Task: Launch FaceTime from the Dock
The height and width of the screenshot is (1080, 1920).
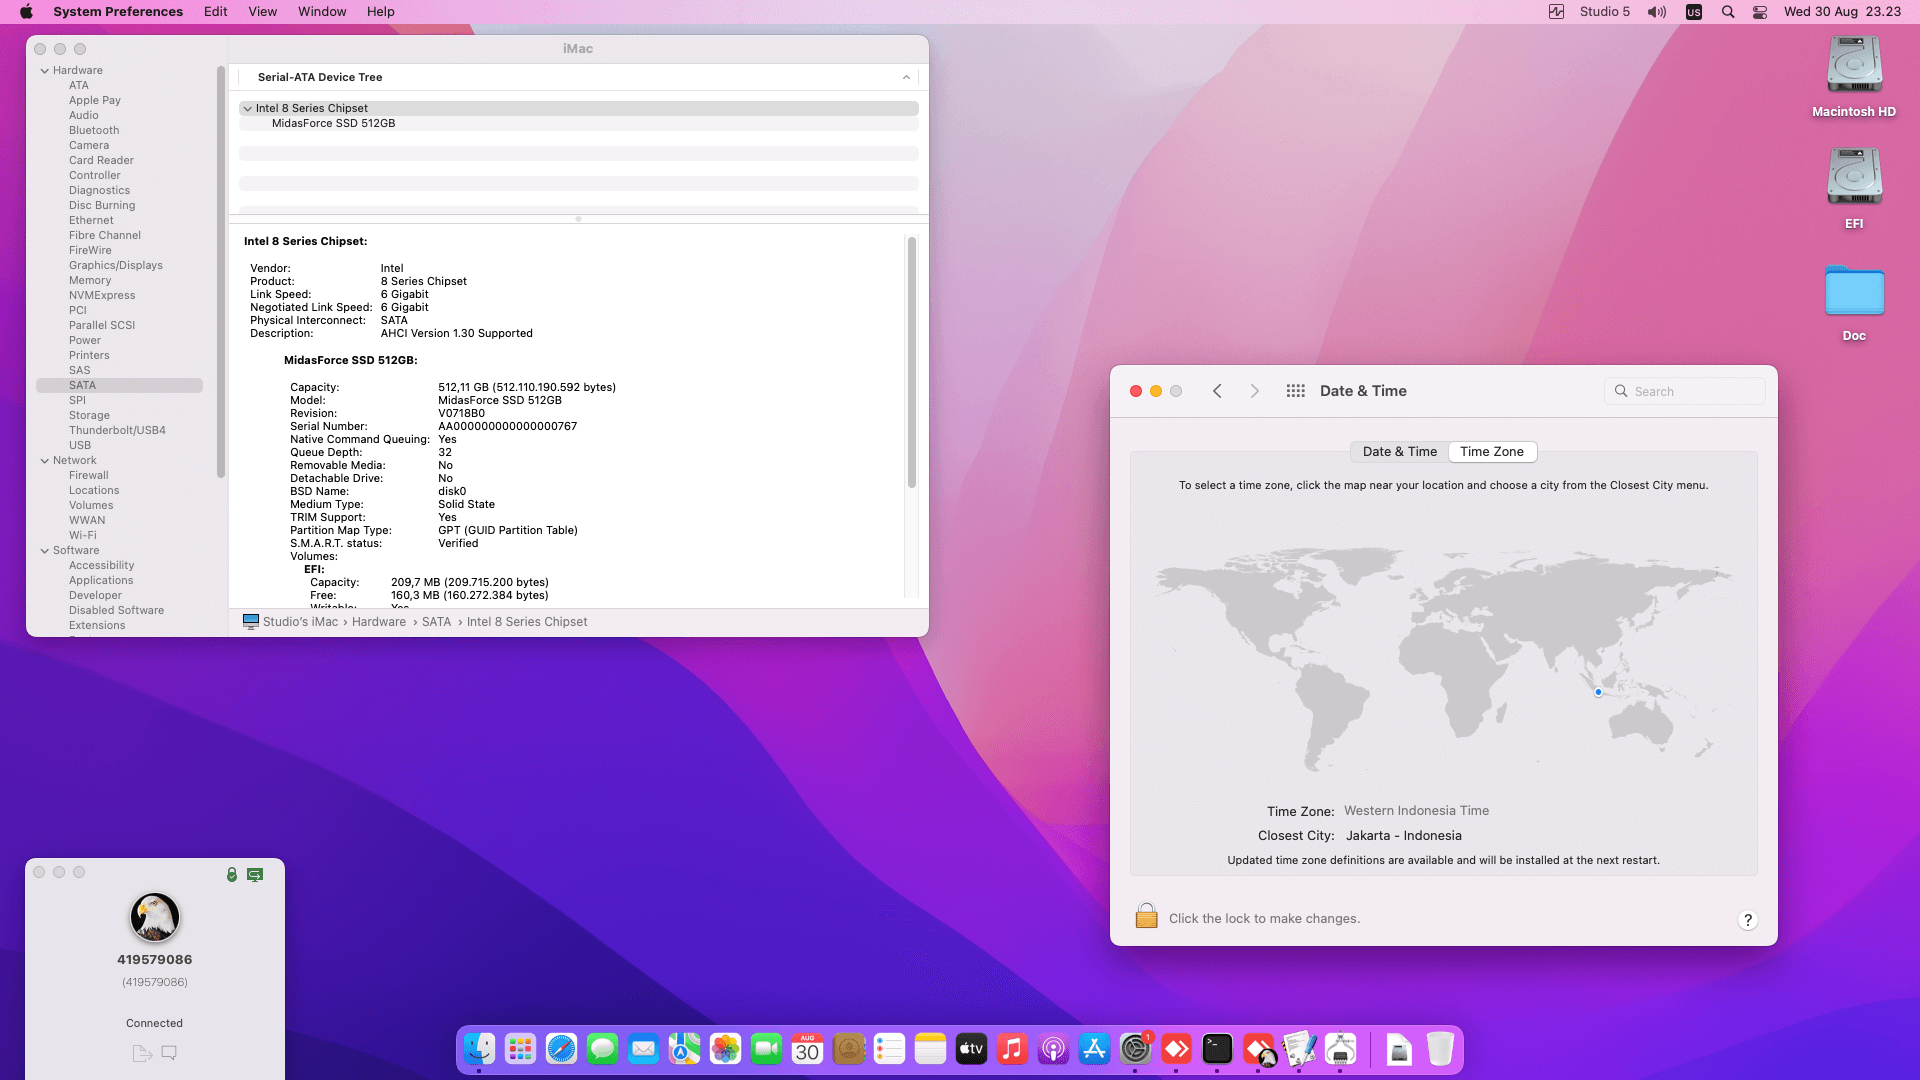Action: click(x=766, y=1049)
